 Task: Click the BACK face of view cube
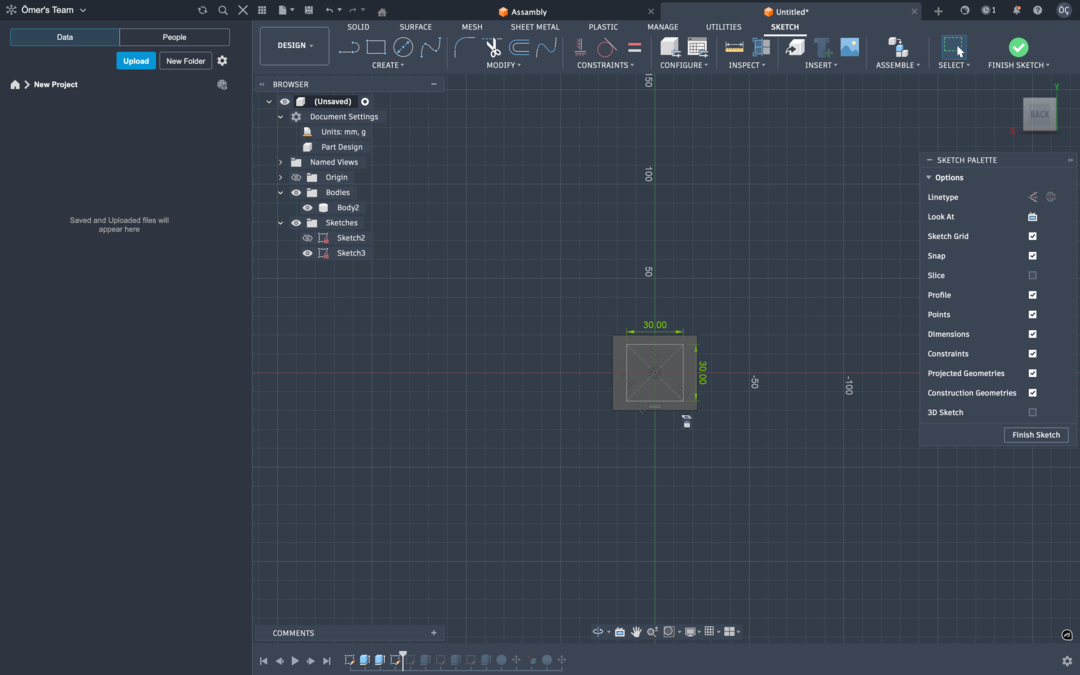point(1039,114)
